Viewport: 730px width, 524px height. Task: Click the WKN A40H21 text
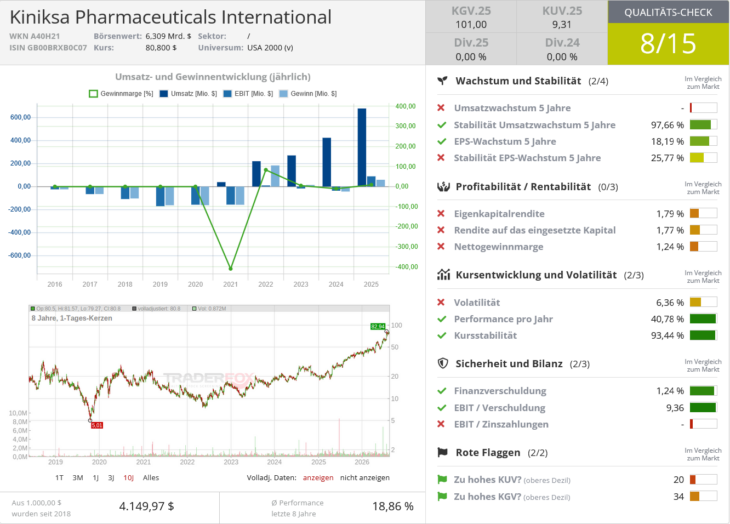34,36
